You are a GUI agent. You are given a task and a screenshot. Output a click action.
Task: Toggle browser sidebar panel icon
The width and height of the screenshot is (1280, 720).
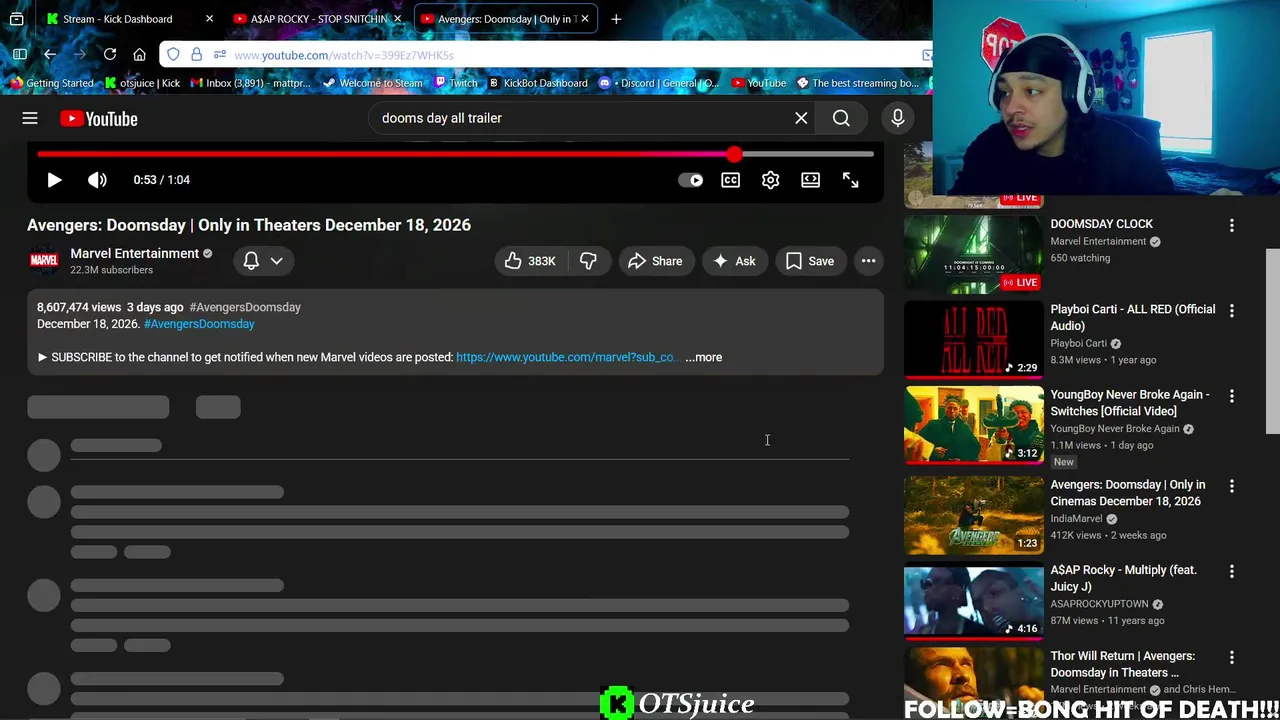[20, 54]
